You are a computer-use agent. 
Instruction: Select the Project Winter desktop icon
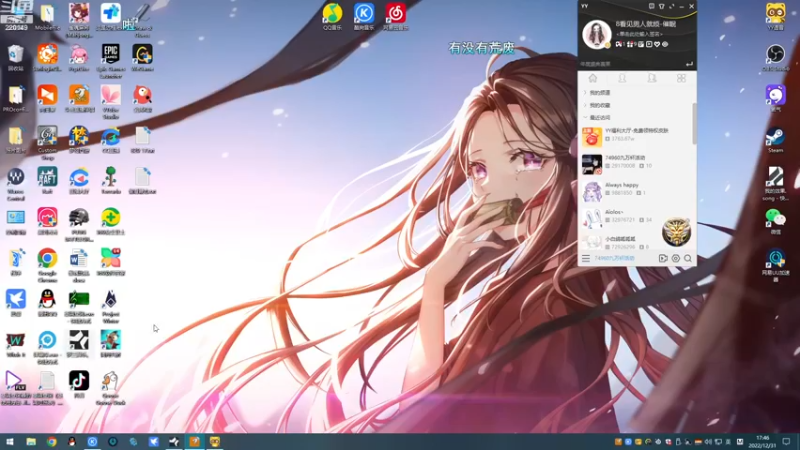click(x=111, y=307)
